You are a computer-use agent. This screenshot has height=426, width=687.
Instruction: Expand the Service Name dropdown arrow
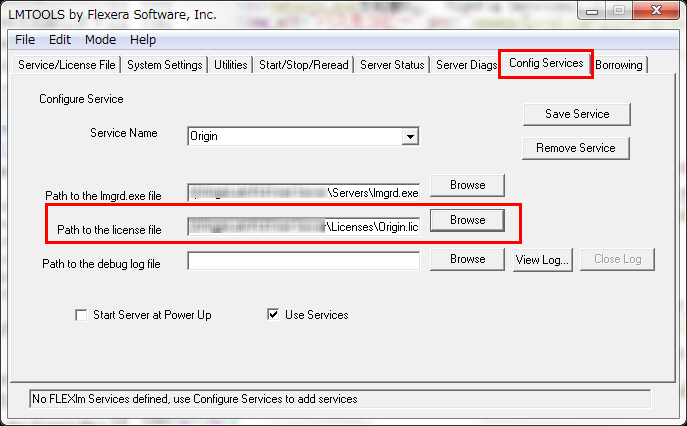click(410, 136)
